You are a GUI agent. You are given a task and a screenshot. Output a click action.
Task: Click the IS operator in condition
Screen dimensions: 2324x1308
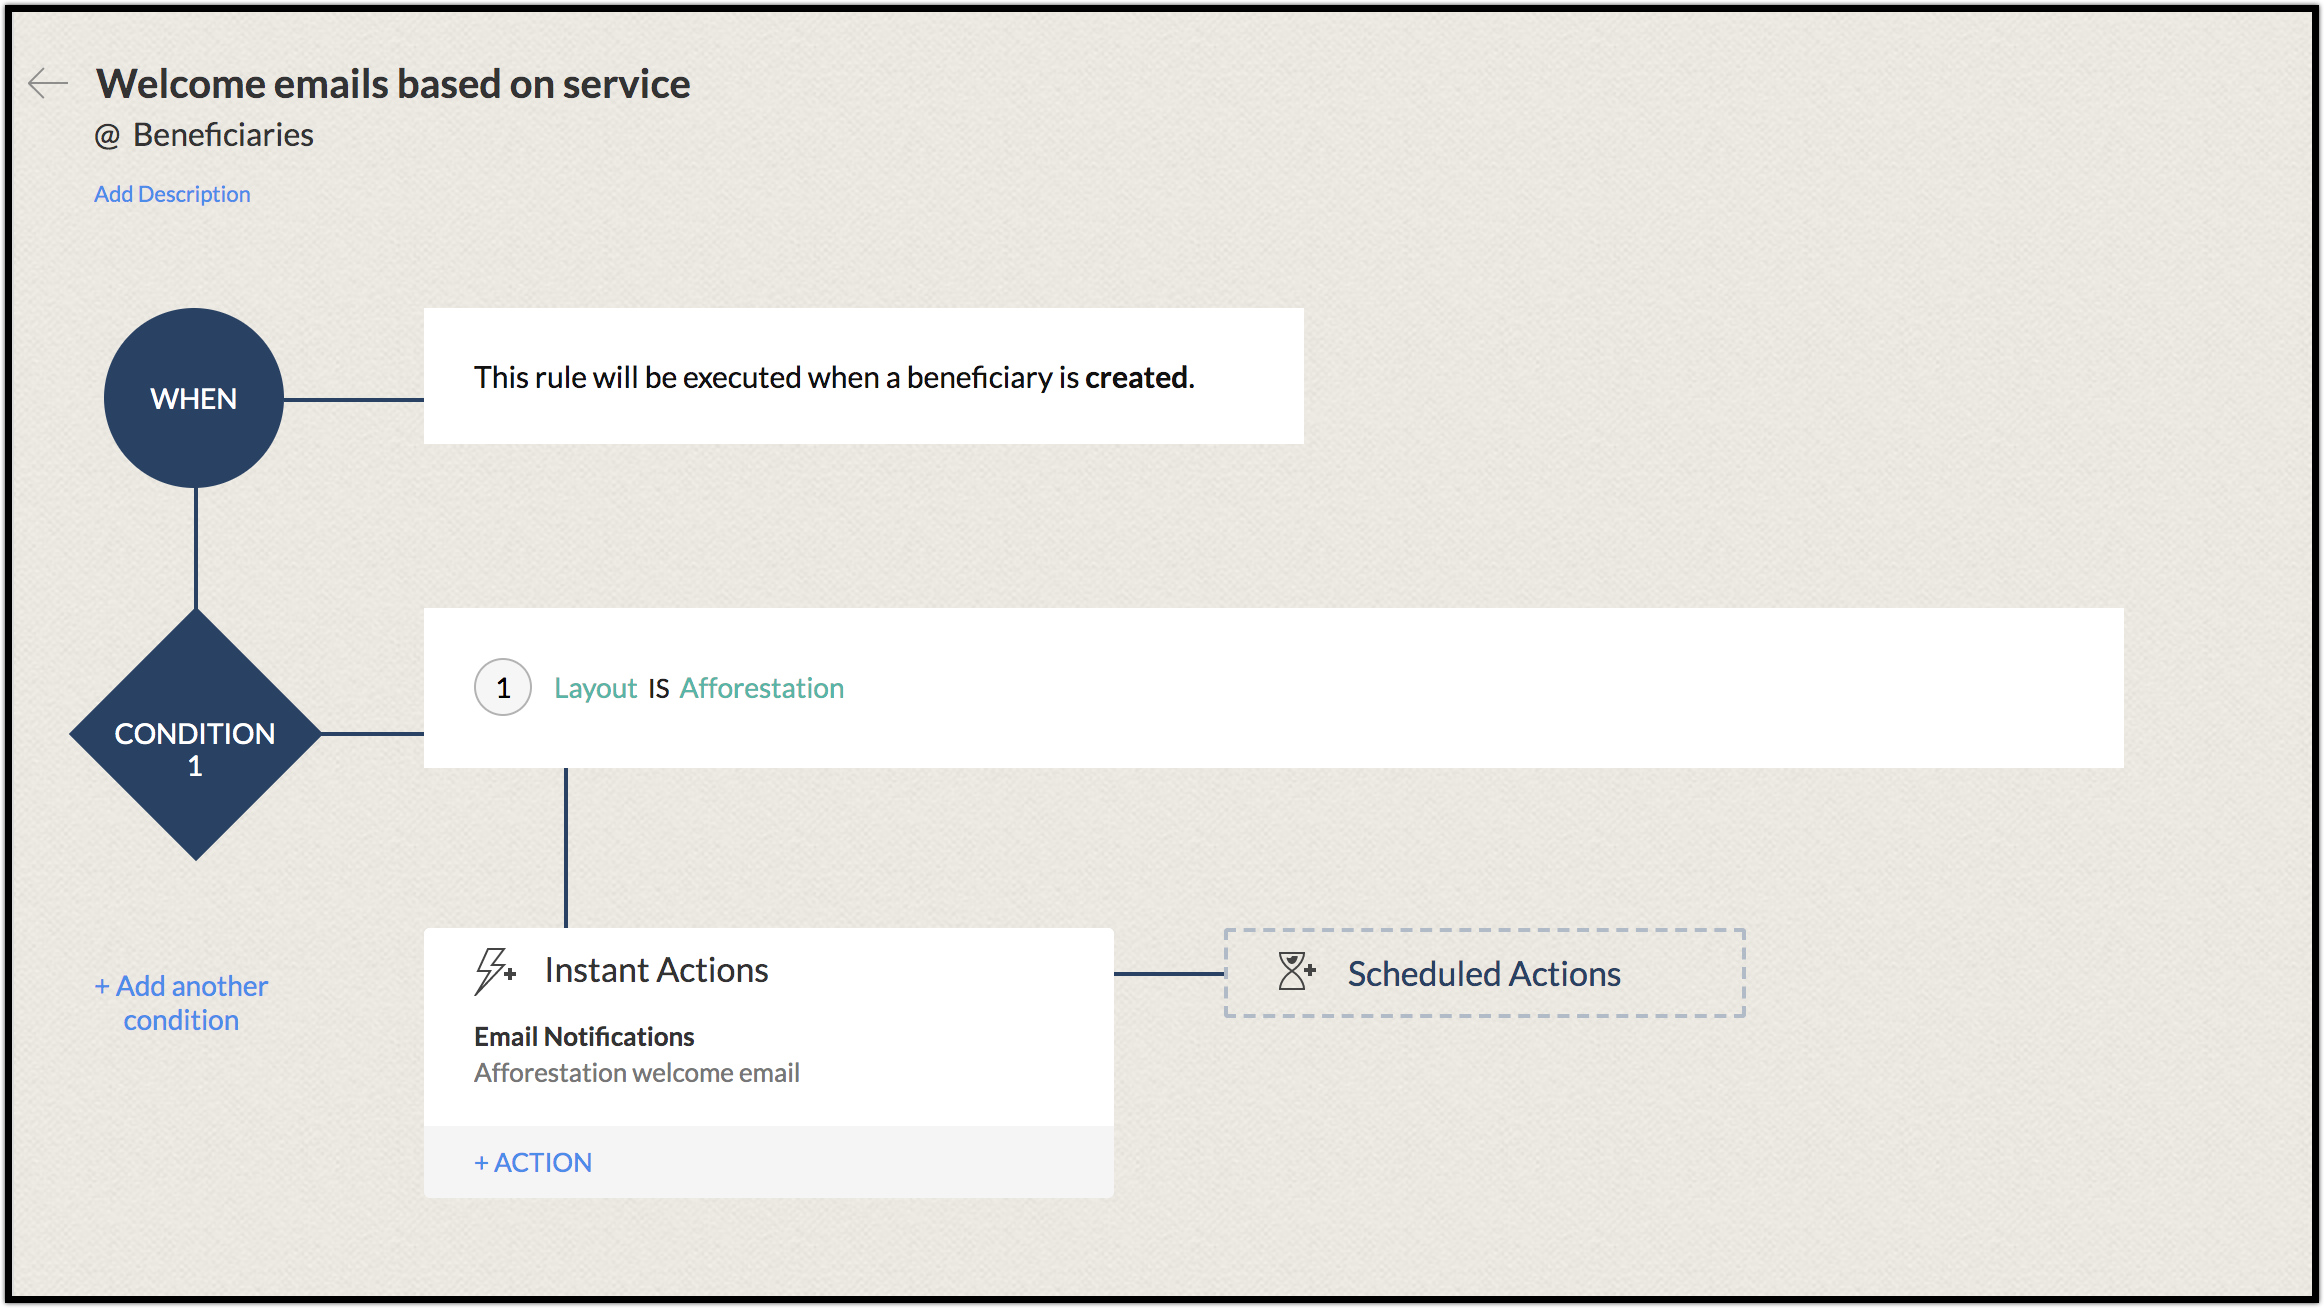coord(658,689)
